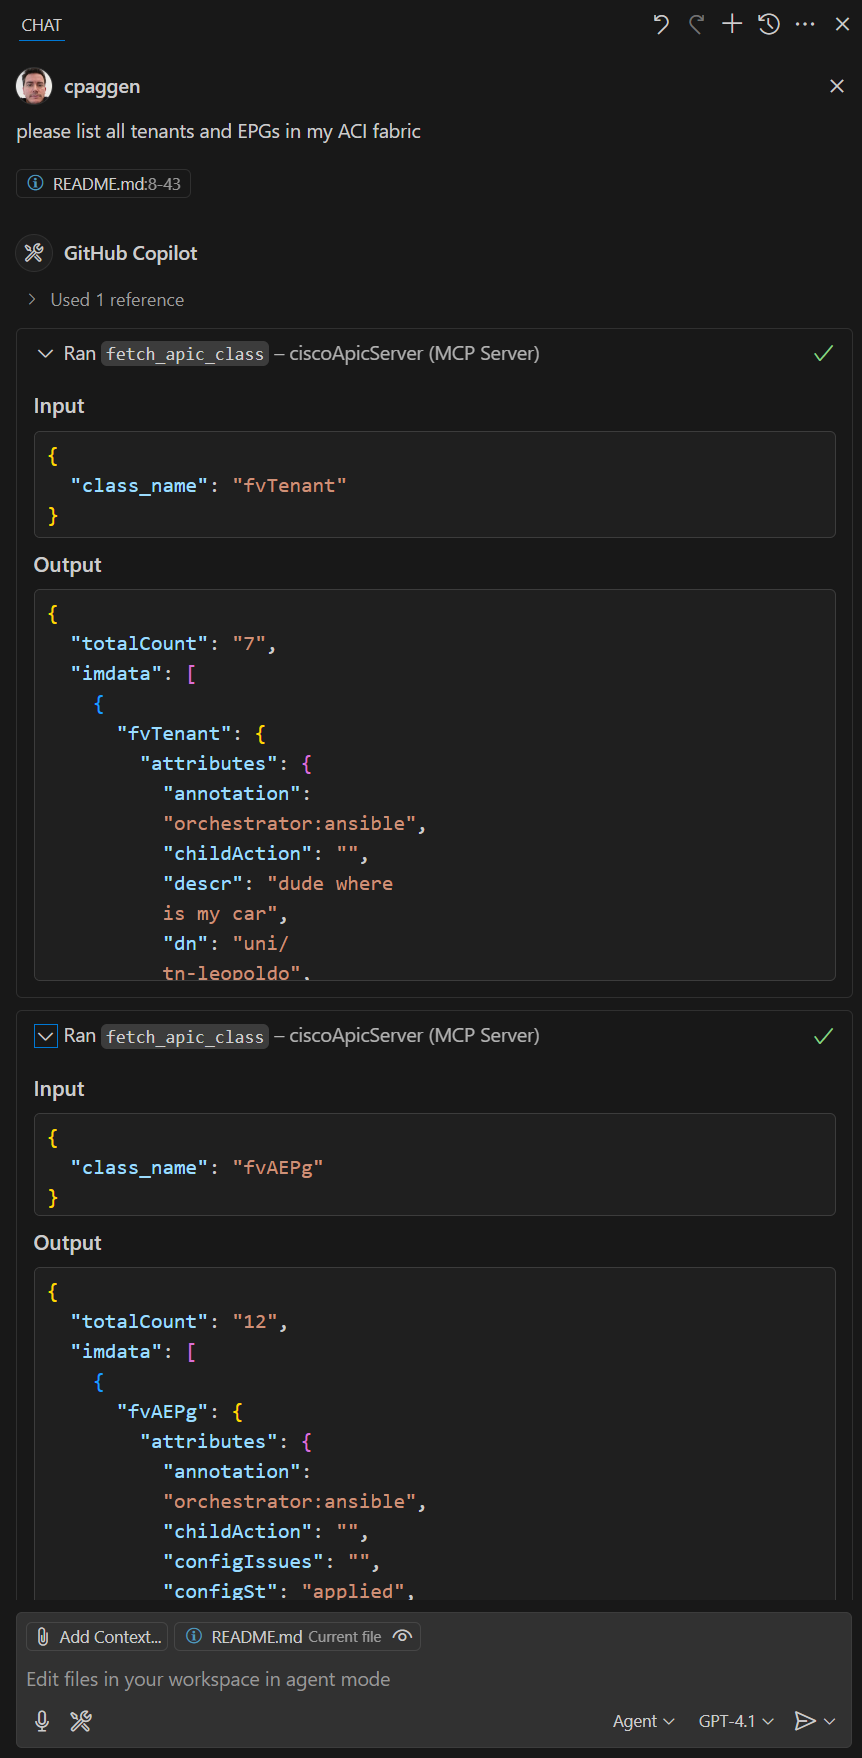
Task: Click the "fvTenant" class_name input value
Action: coord(290,485)
